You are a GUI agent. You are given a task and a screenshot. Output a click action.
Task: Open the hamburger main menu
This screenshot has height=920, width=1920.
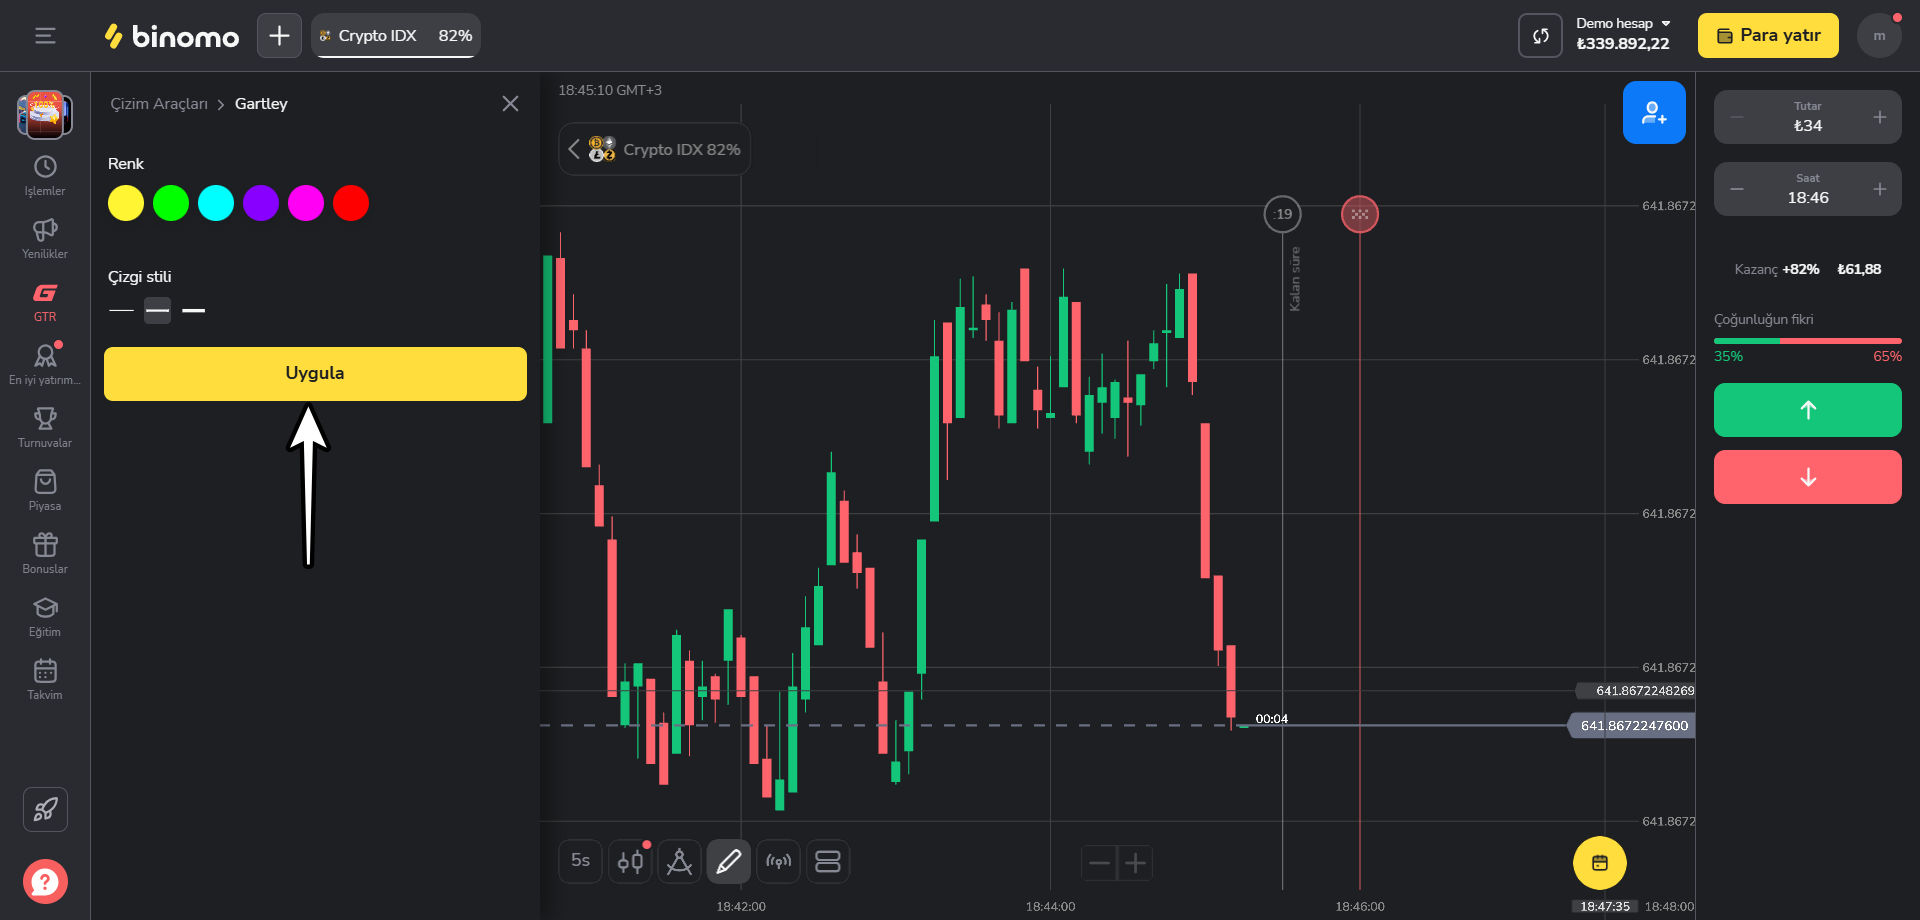tap(45, 36)
